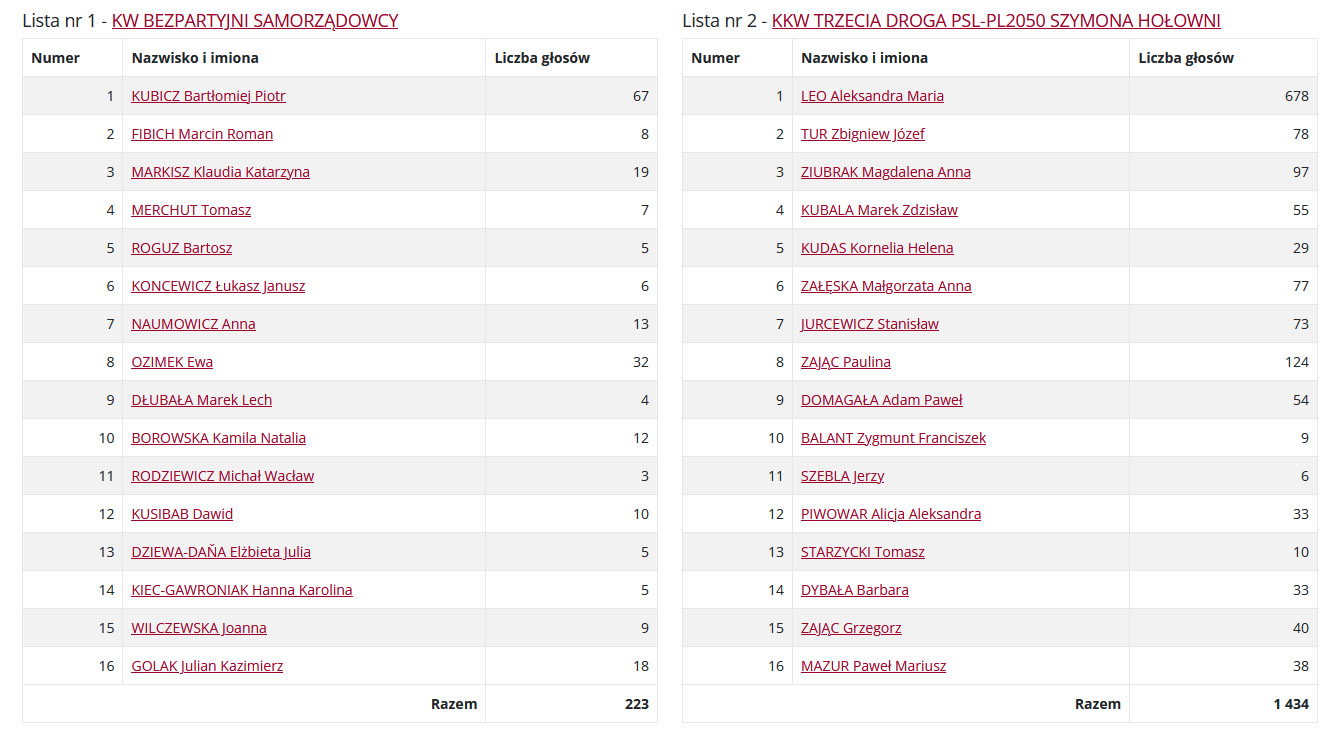Open MAZUR Paweł Mariusz page
This screenshot has width=1342, height=730.
(873, 666)
